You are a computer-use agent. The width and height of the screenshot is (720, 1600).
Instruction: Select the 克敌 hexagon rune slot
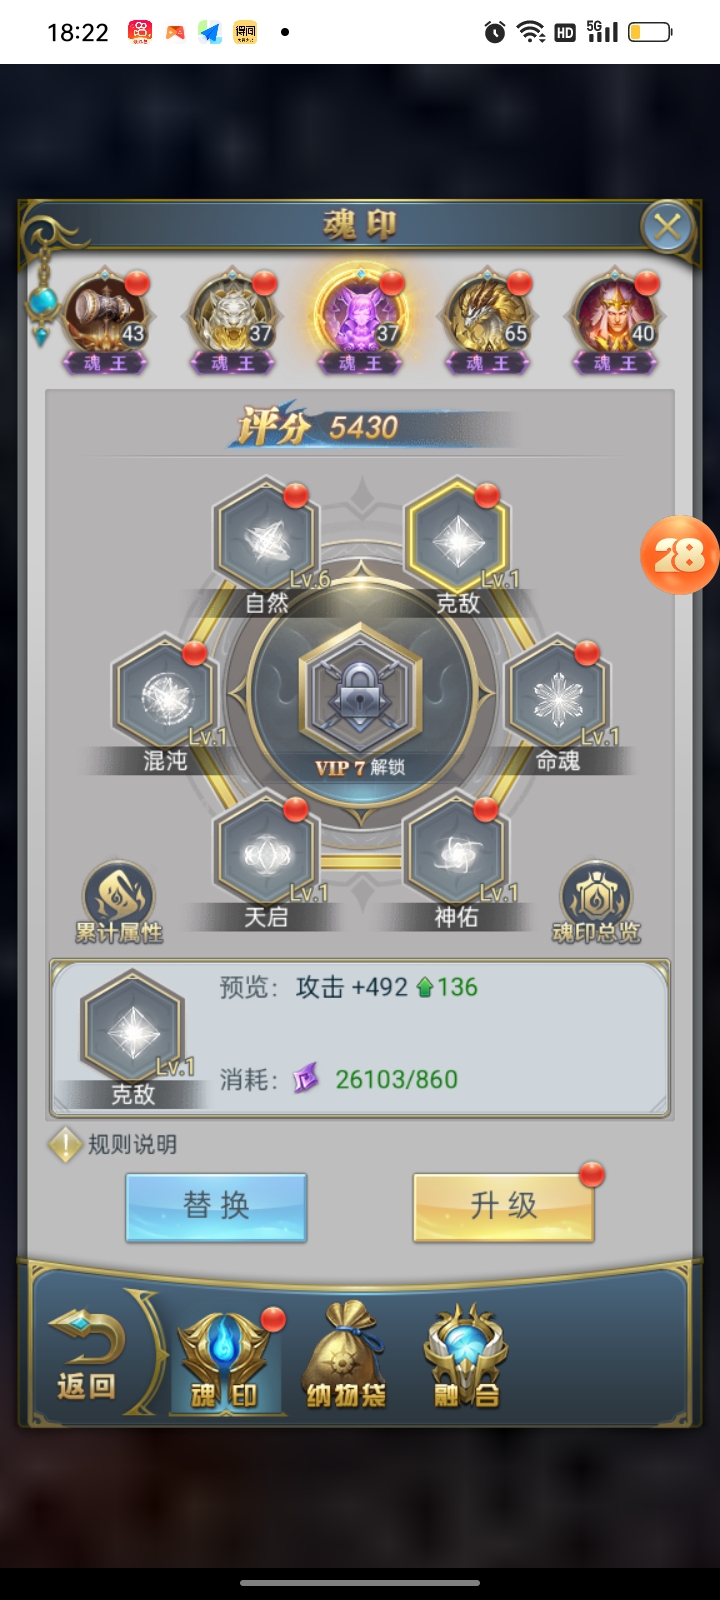coord(458,540)
